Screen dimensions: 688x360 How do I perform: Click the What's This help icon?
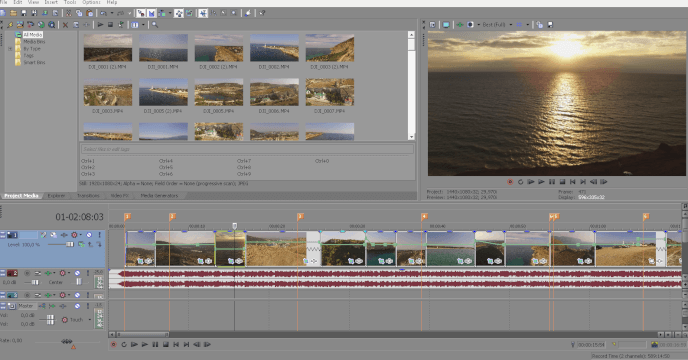[x=262, y=13]
